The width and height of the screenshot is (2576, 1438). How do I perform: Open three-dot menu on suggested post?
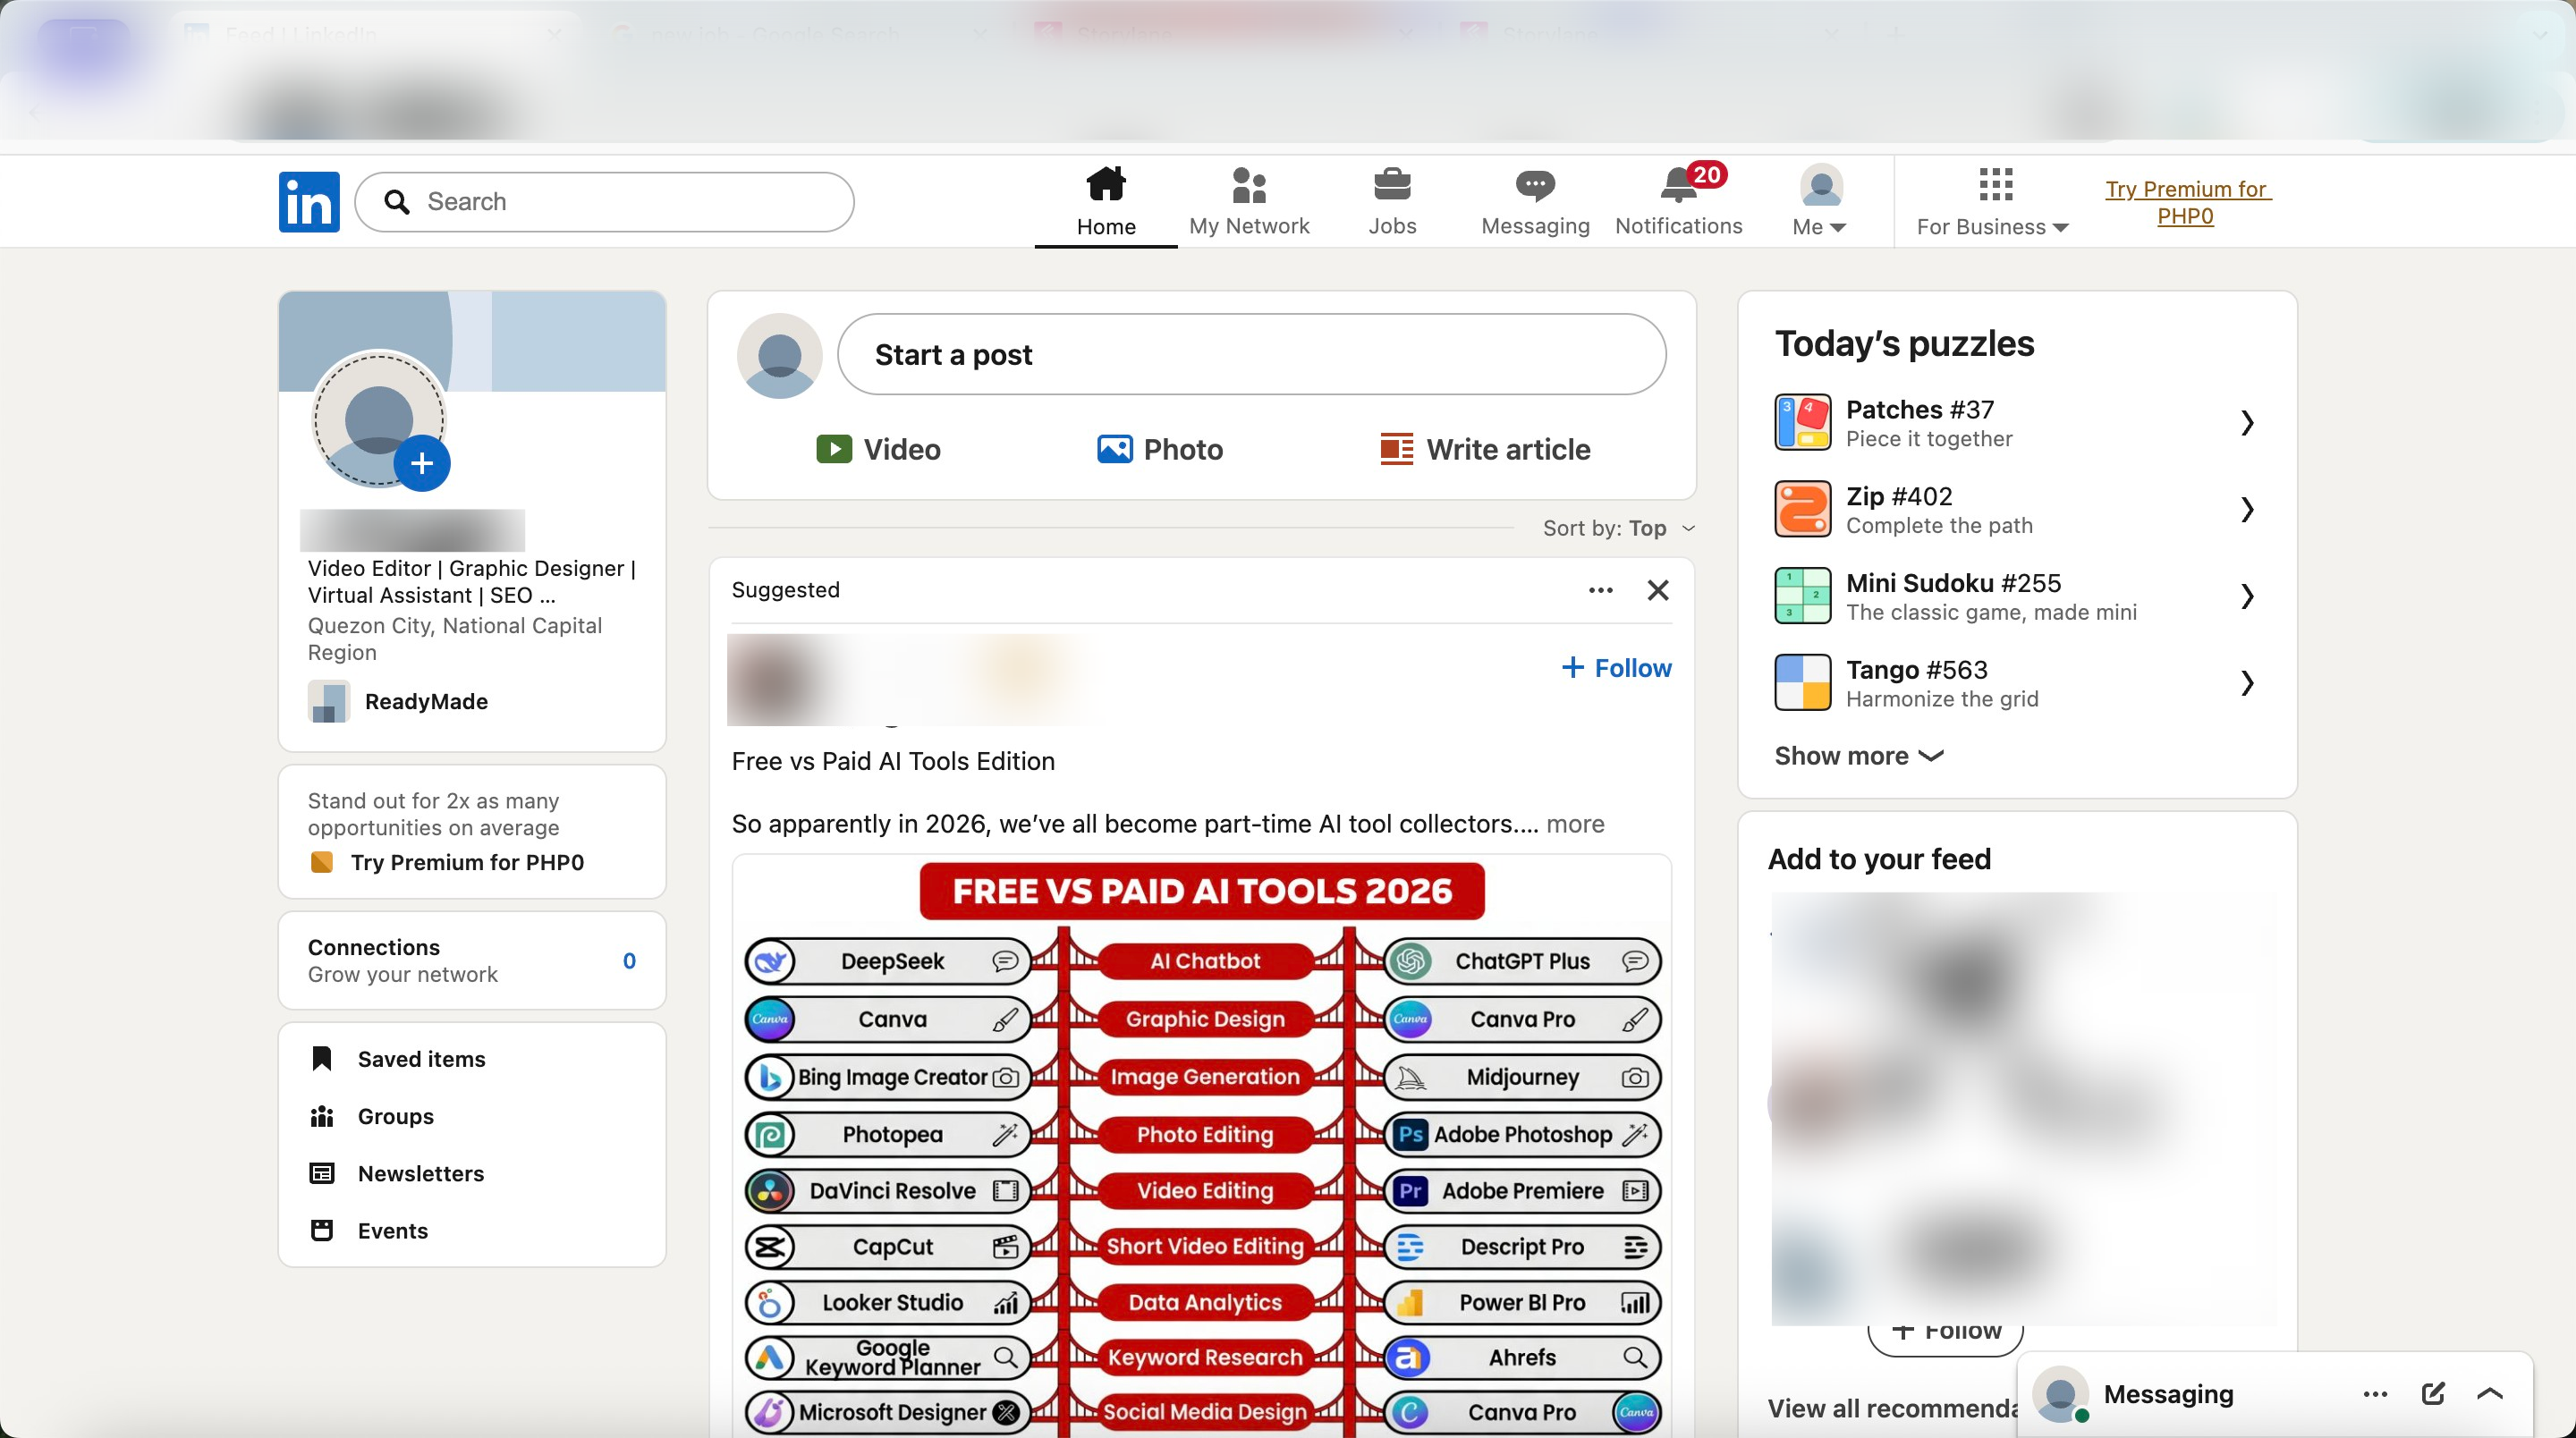pos(1600,590)
